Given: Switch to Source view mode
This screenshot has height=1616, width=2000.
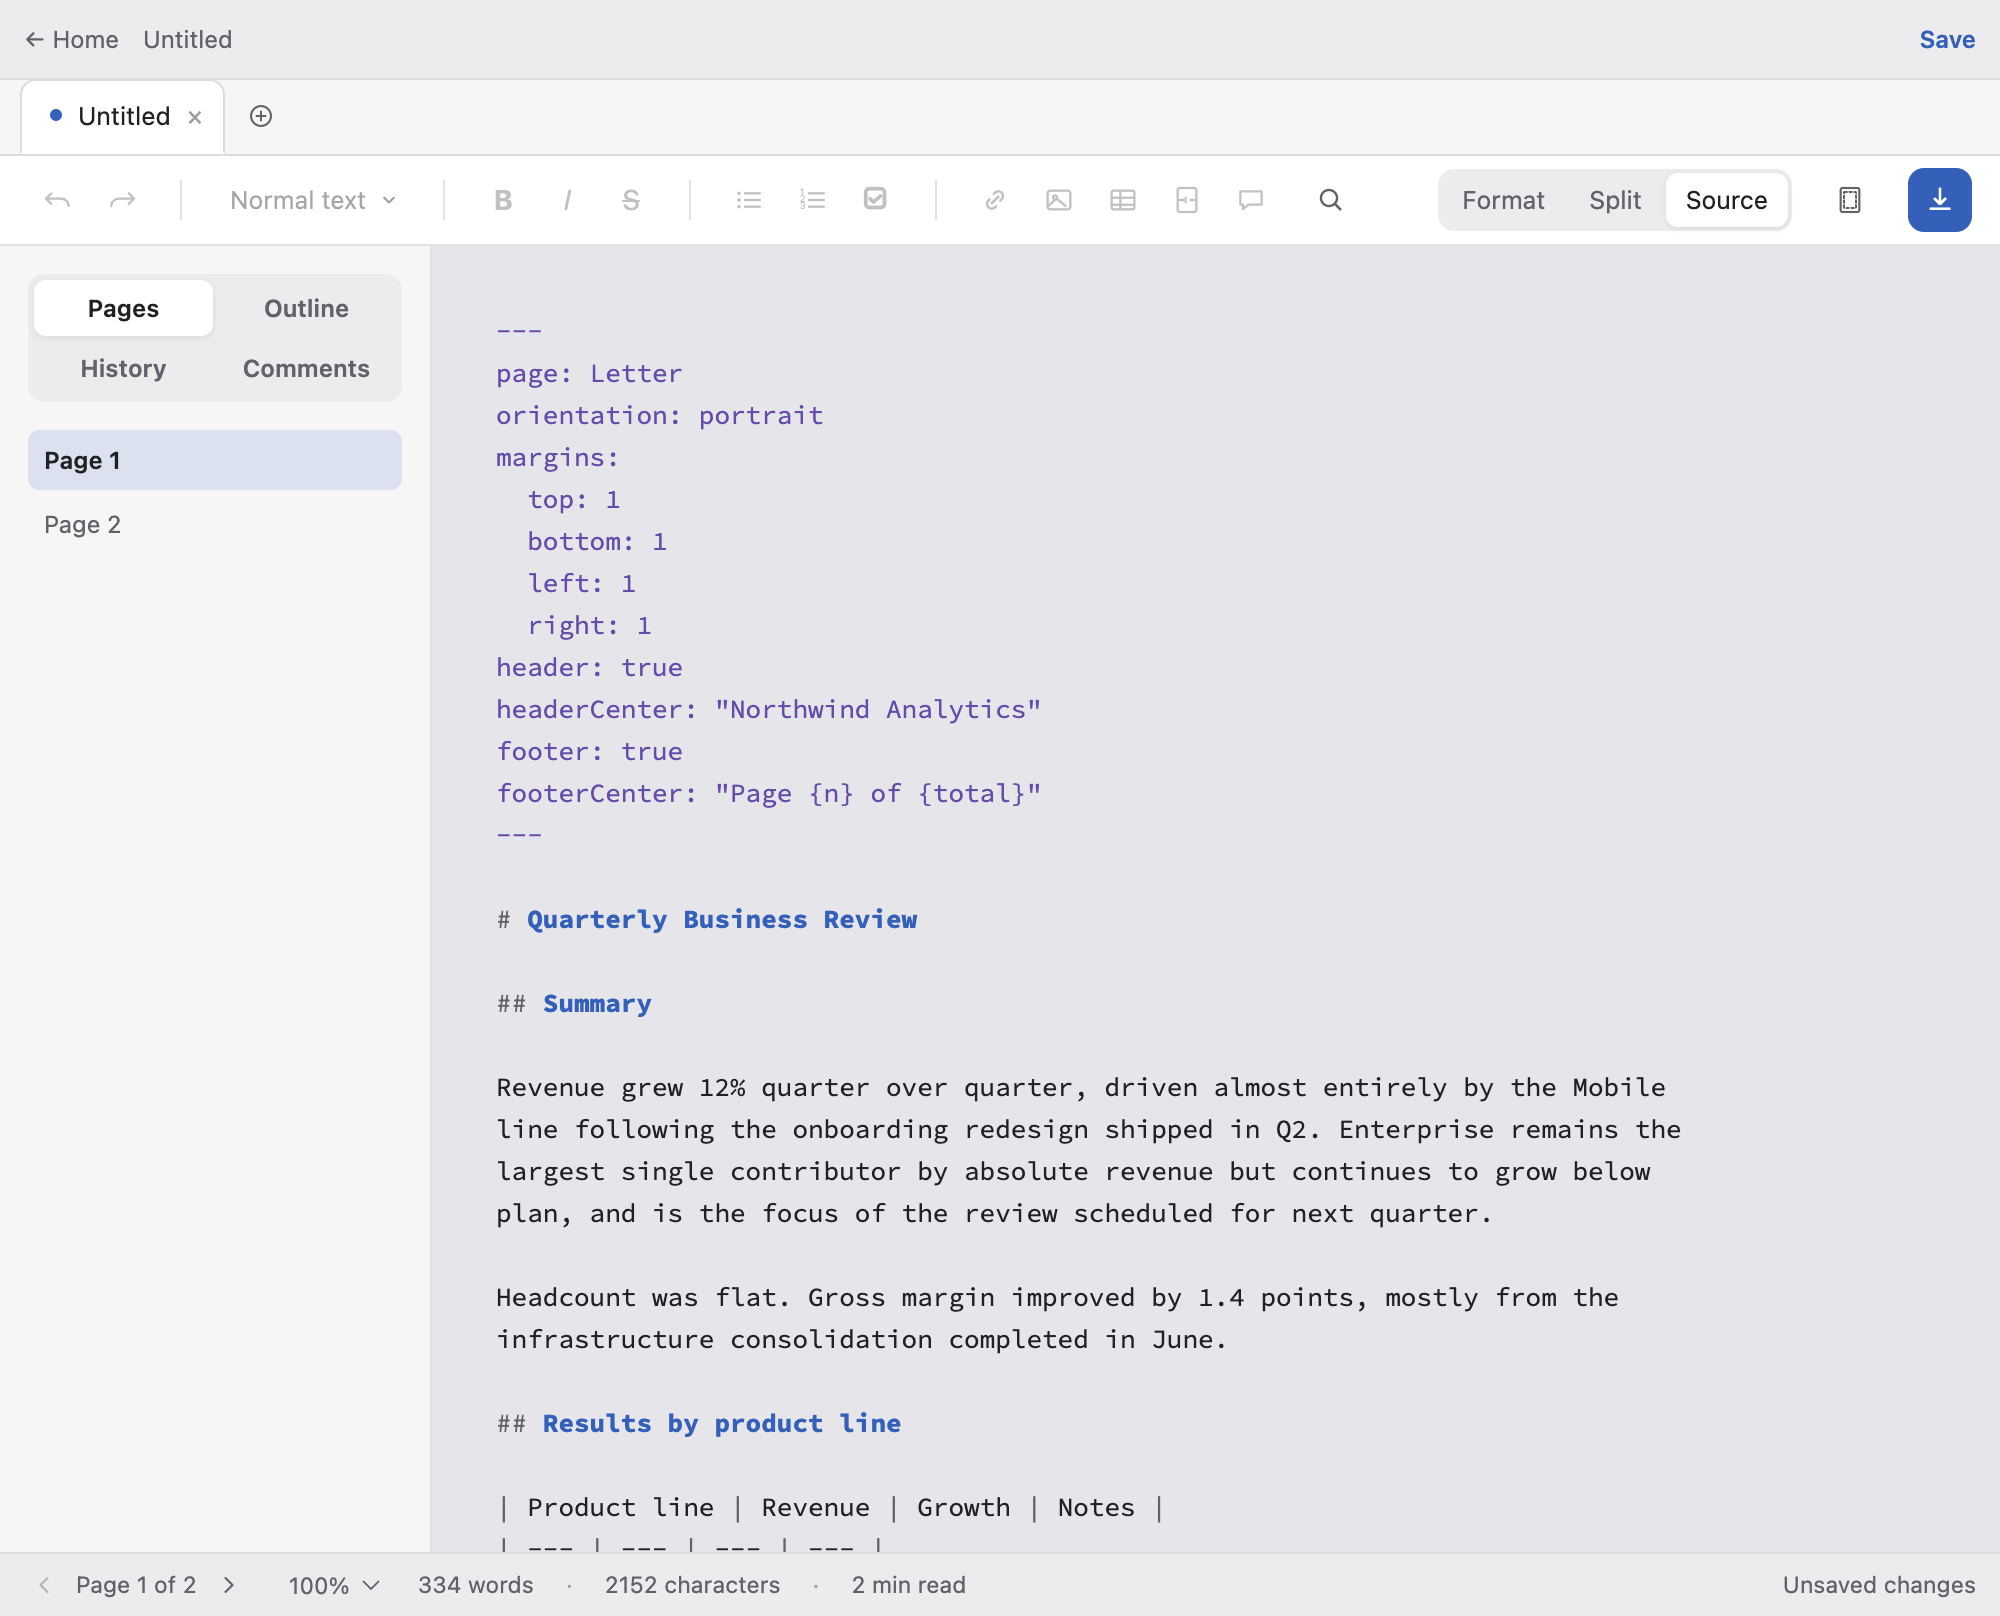Looking at the screenshot, I should coord(1726,200).
